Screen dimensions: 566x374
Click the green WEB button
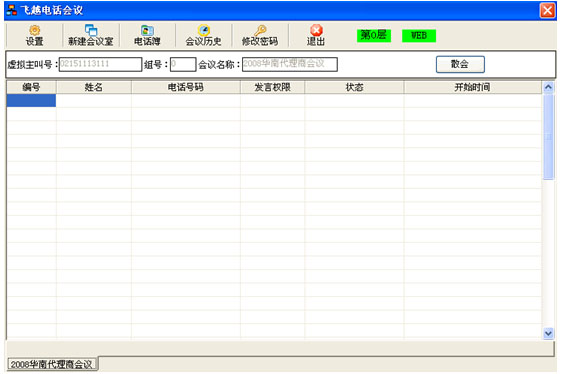[x=419, y=35]
